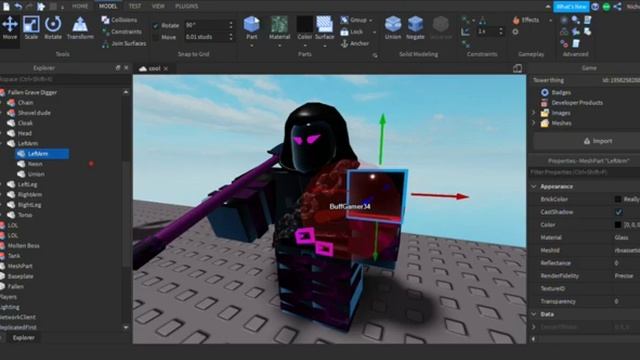Click the Group button
640x360 pixels.
(x=354, y=20)
